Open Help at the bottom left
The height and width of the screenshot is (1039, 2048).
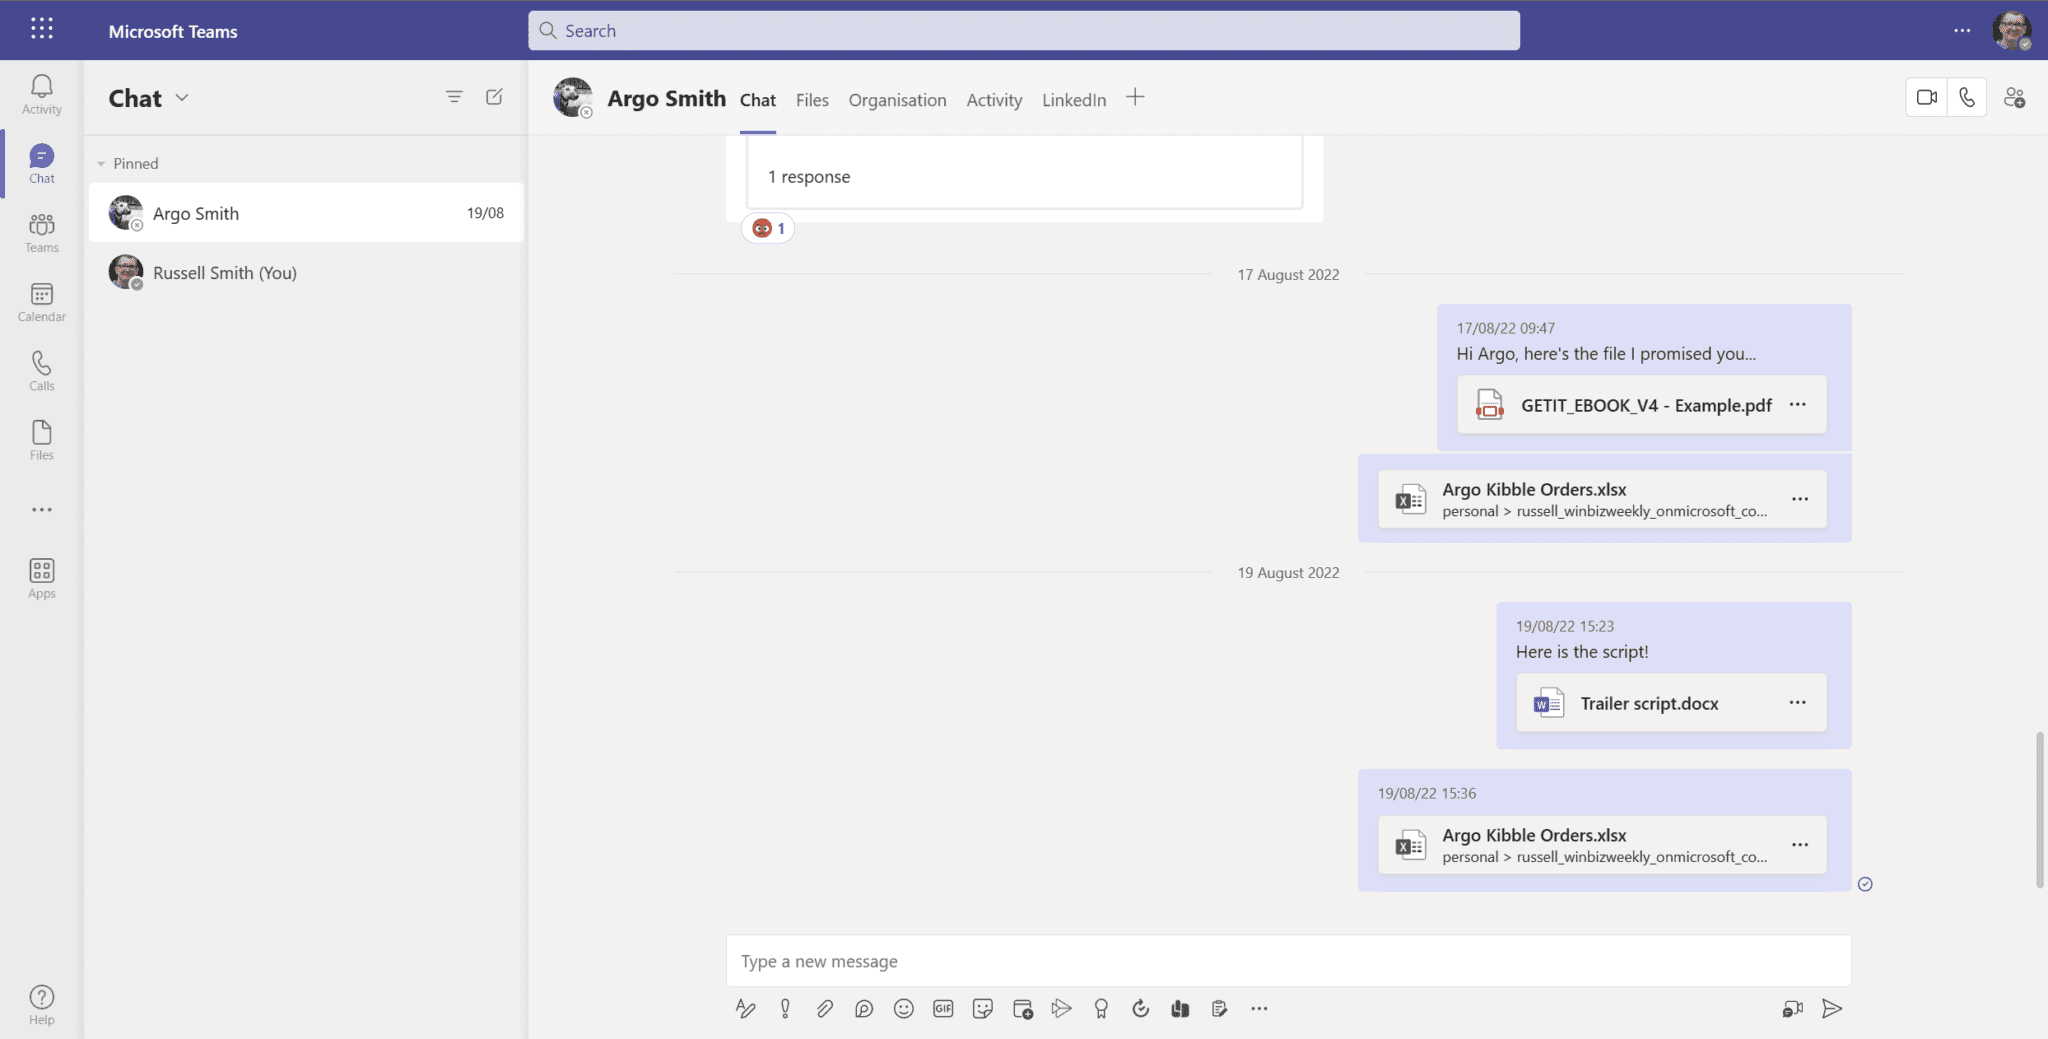click(42, 1004)
